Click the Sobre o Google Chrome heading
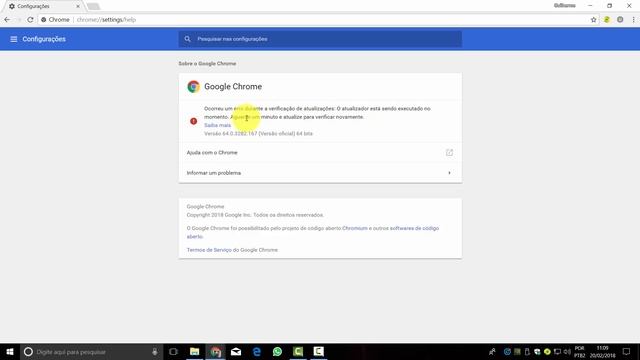Viewport: 640px width, 360px height. (207, 64)
